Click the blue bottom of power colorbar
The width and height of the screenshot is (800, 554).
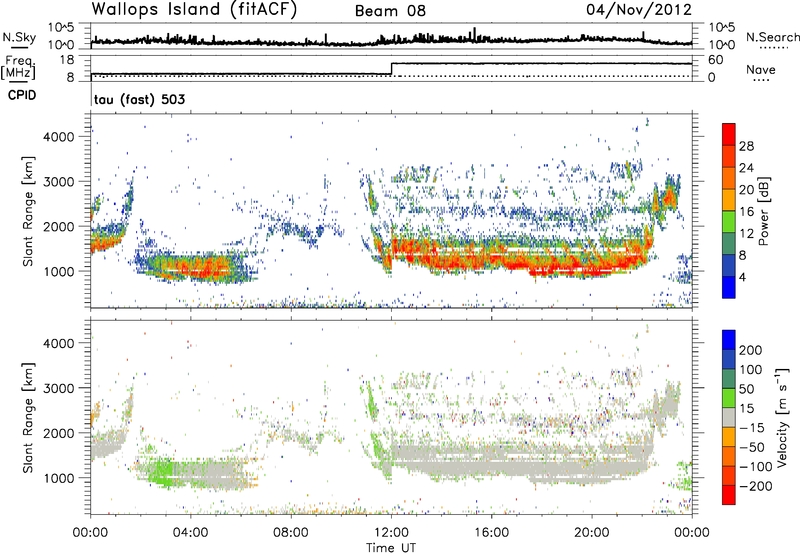[729, 287]
